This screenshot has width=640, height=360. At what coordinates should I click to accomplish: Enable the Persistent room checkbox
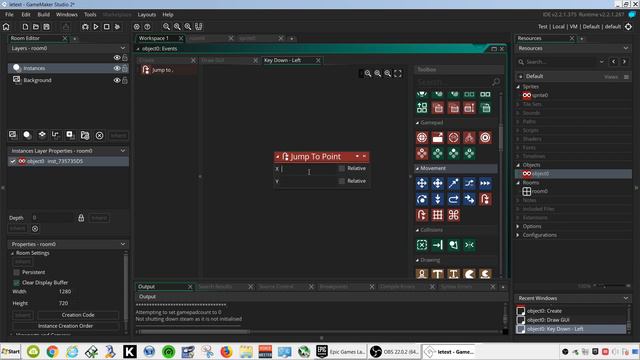click(16, 272)
